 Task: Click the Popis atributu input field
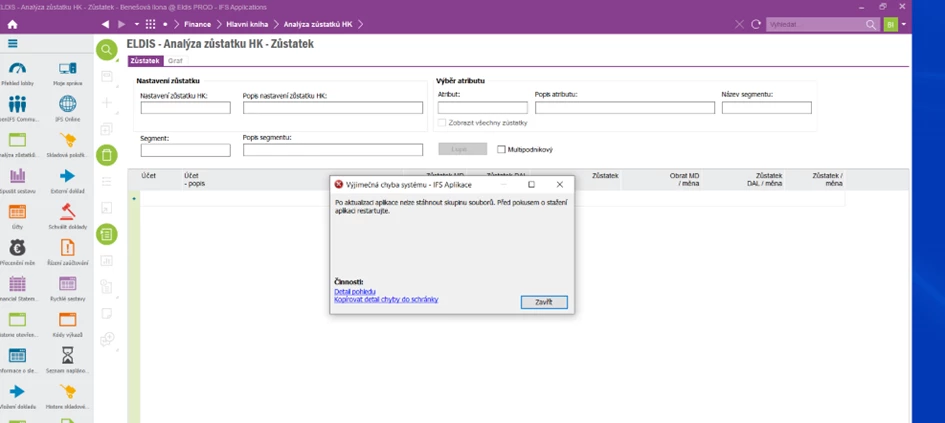point(625,108)
